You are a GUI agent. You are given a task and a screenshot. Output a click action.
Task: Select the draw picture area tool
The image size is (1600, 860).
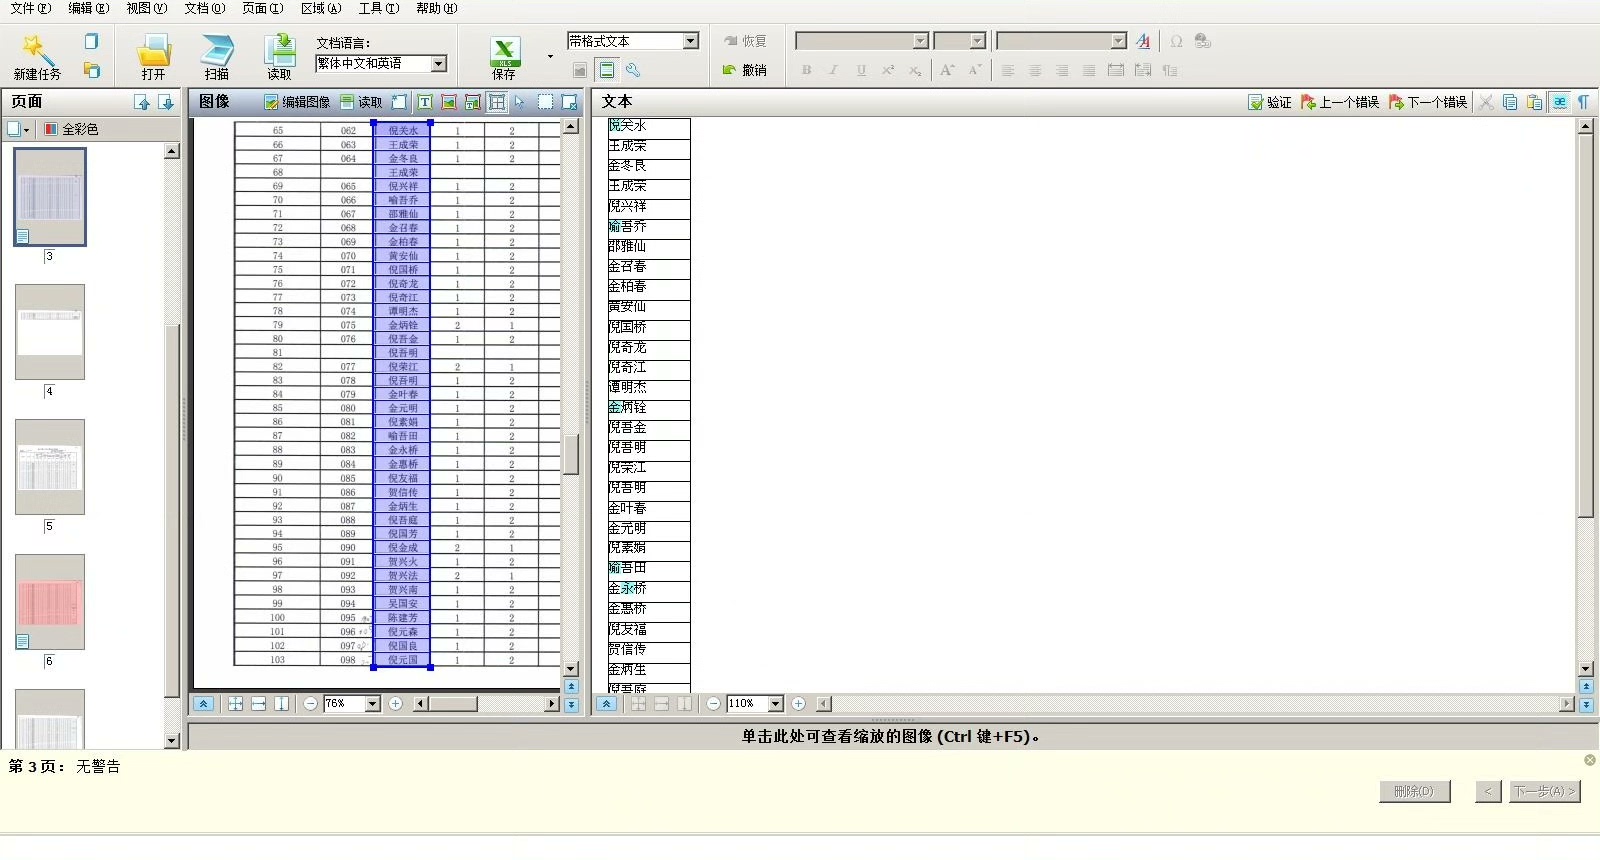click(x=449, y=102)
